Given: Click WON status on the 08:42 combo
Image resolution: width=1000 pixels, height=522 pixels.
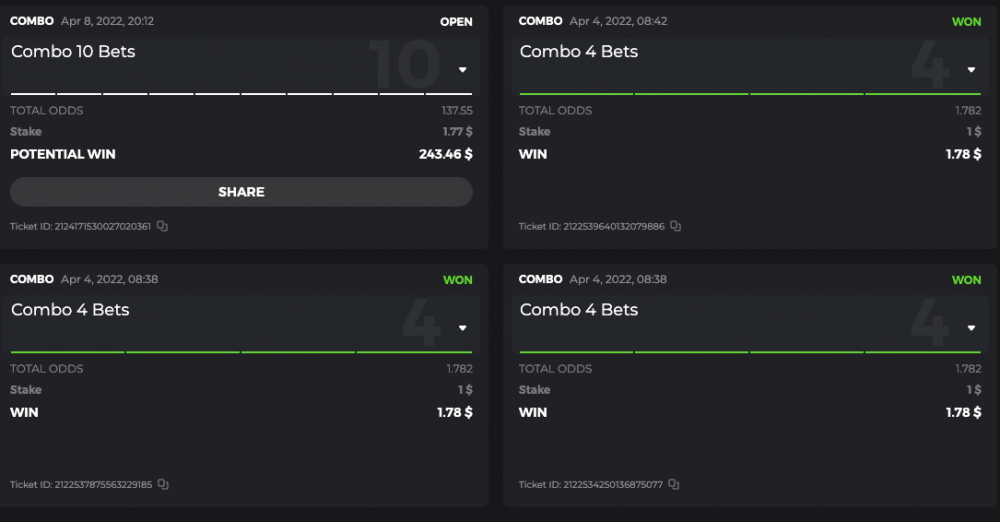Looking at the screenshot, I should click(x=966, y=21).
